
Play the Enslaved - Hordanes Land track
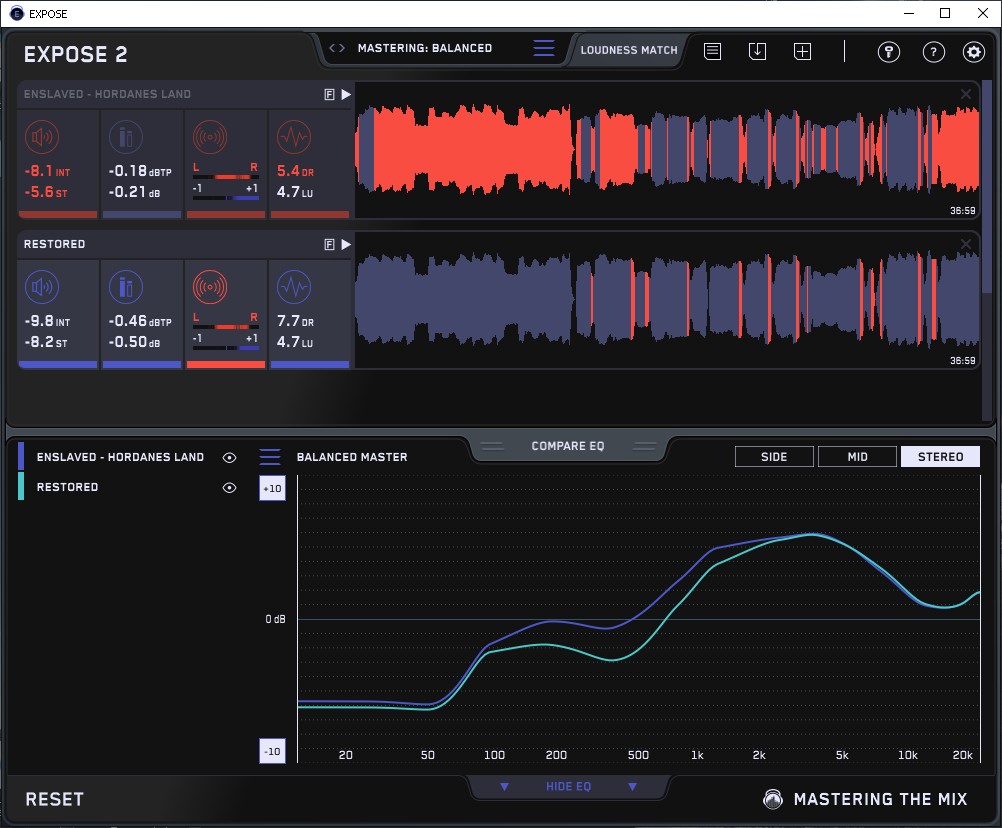(x=346, y=95)
